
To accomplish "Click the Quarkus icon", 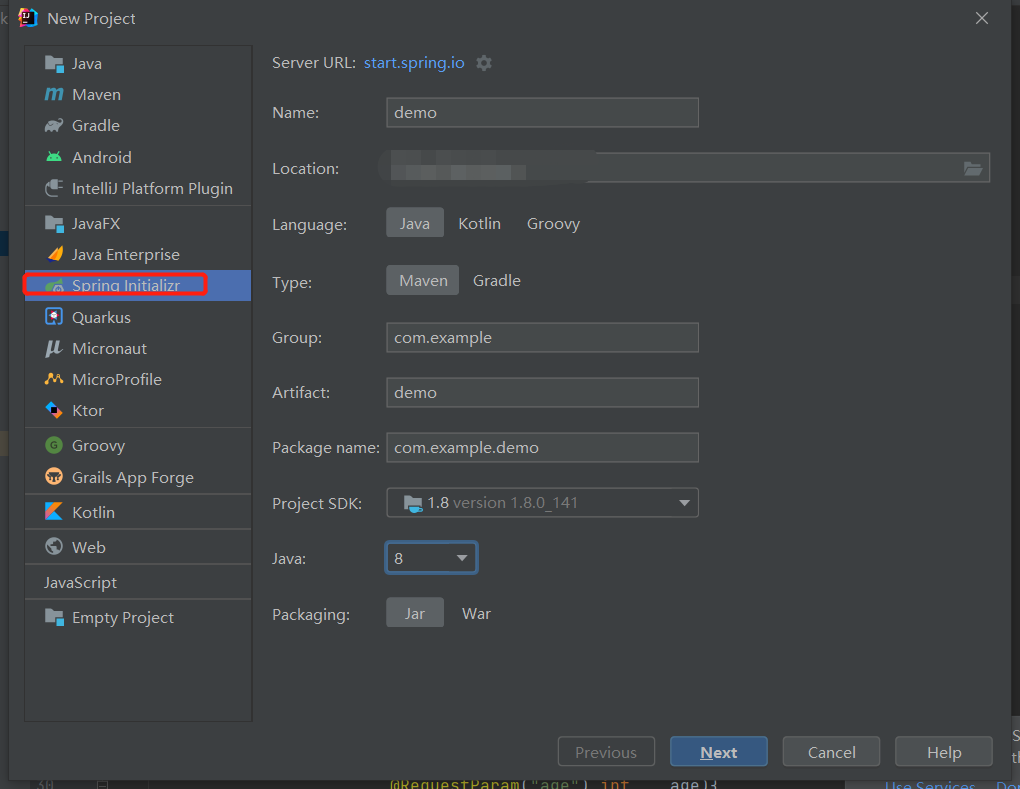I will point(54,317).
